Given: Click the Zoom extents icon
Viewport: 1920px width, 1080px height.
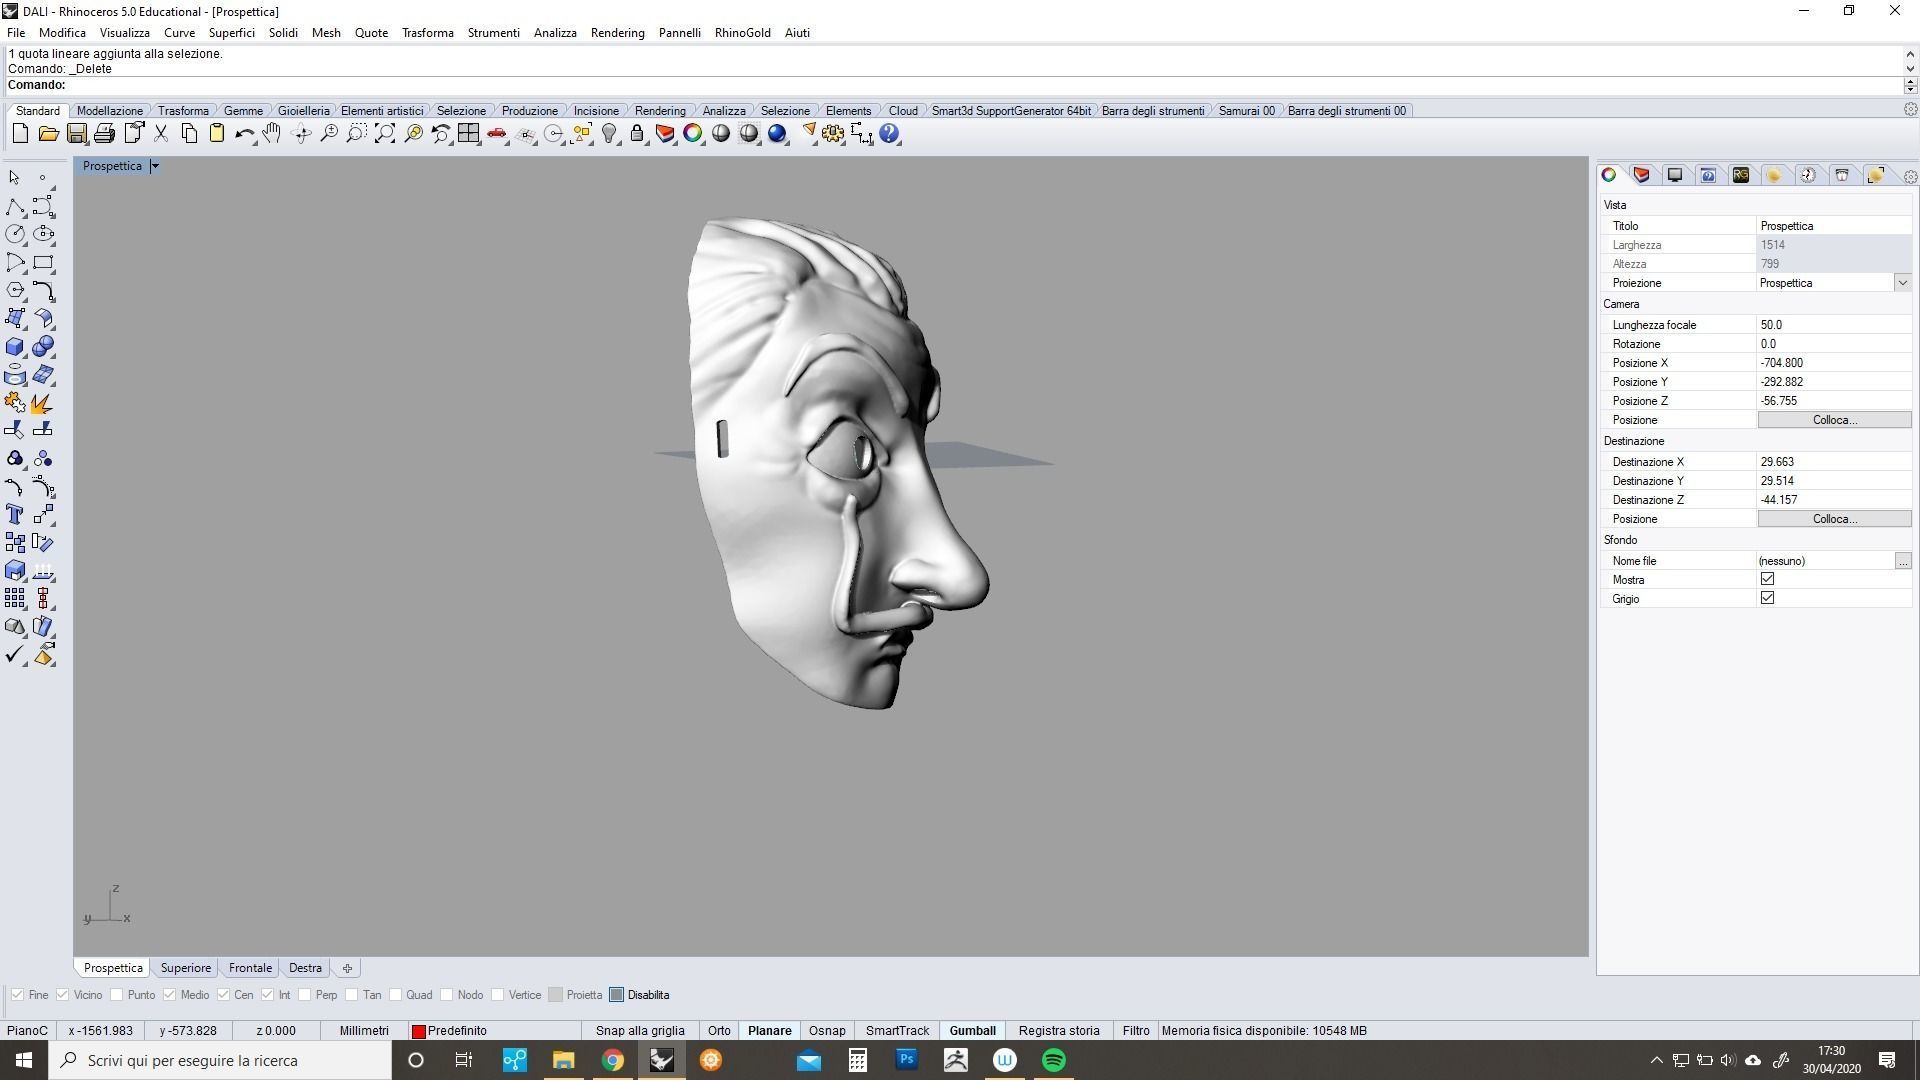Looking at the screenshot, I should tap(385, 134).
